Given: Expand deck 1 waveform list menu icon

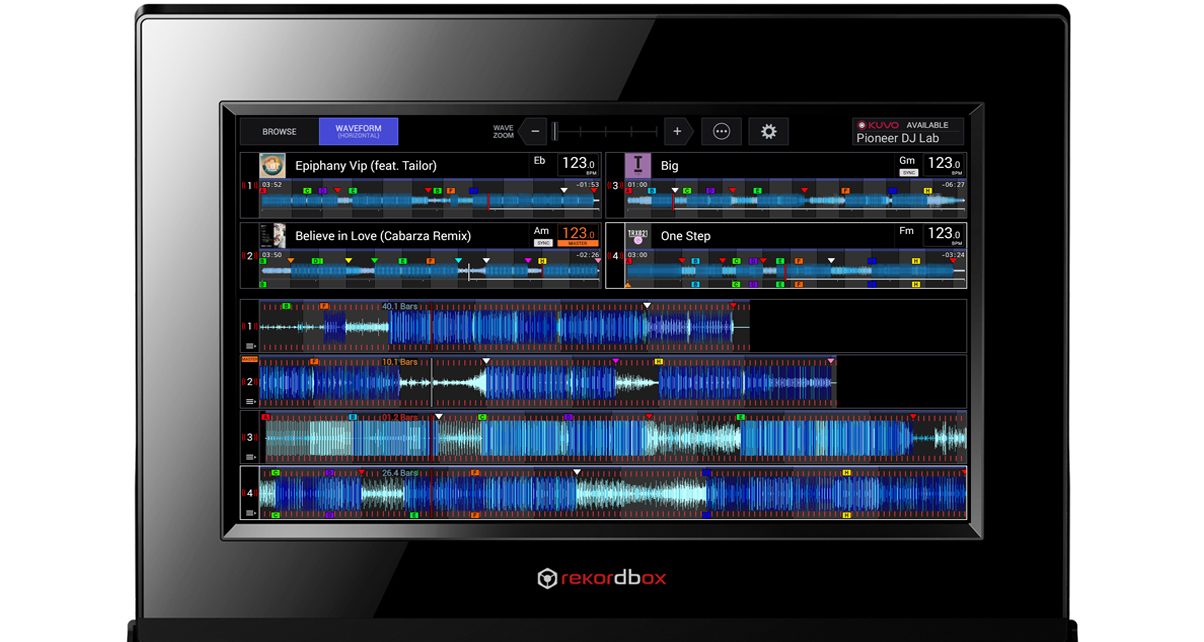Looking at the screenshot, I should 251,346.
